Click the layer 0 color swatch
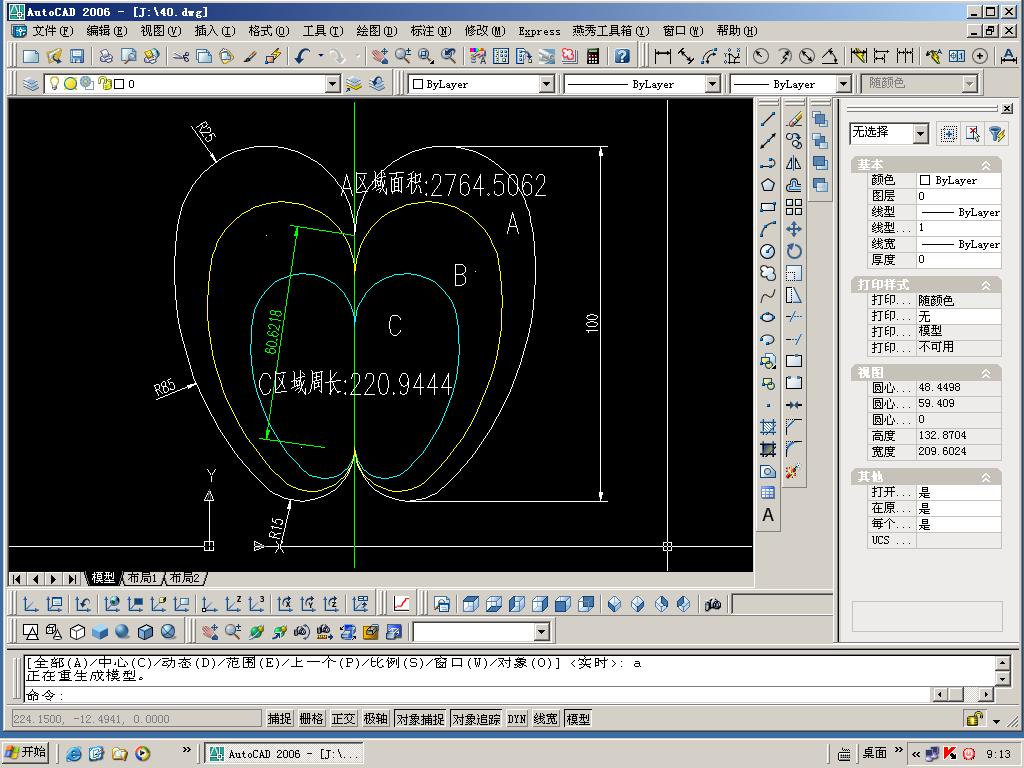 (119, 84)
